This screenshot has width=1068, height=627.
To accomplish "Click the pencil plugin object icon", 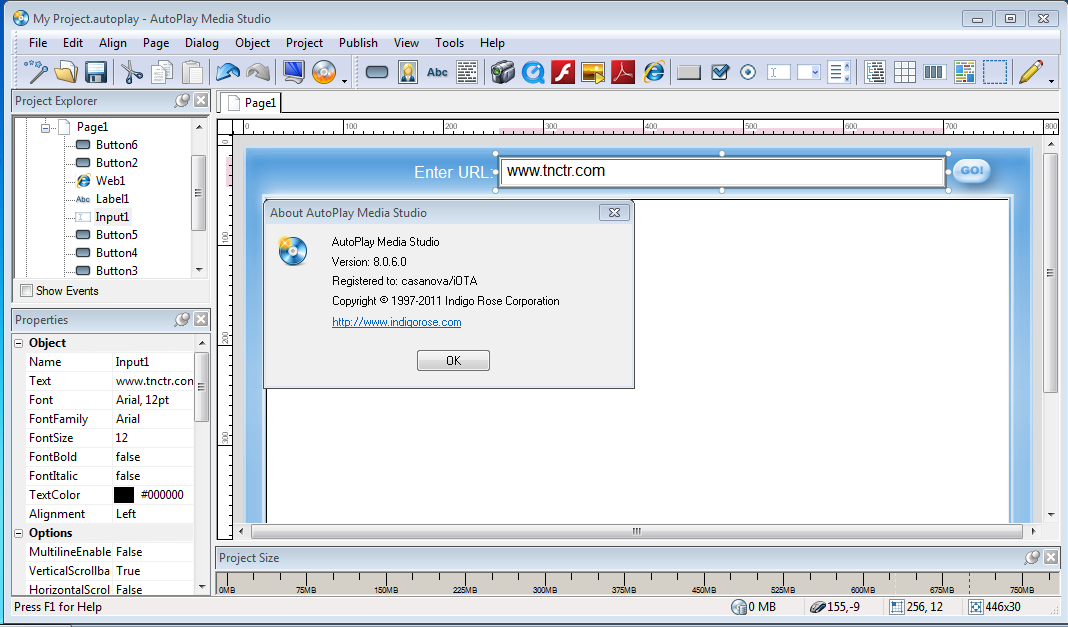I will coord(1031,71).
